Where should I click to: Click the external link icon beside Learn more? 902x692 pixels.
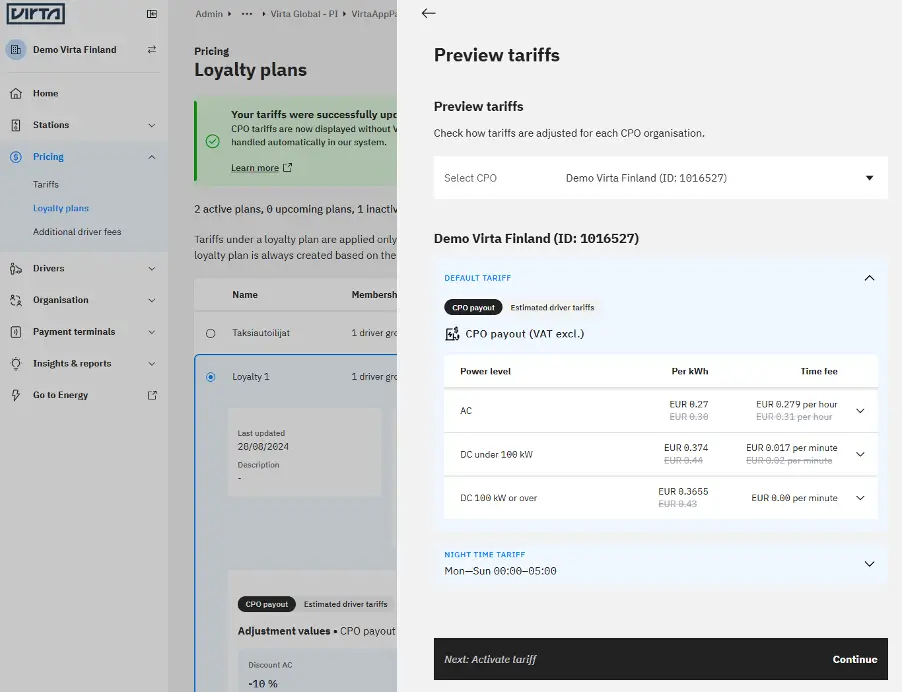point(288,167)
